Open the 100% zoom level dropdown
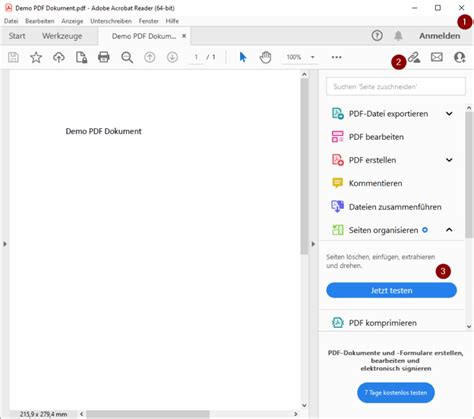474x419 pixels. 312,57
